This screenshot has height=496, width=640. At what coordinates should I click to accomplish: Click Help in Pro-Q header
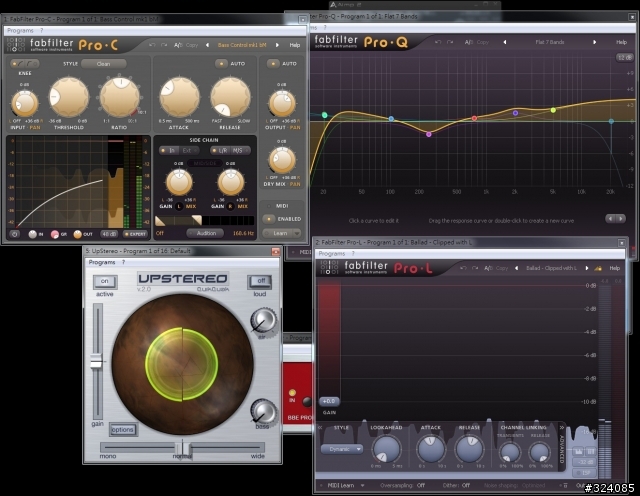[x=621, y=42]
